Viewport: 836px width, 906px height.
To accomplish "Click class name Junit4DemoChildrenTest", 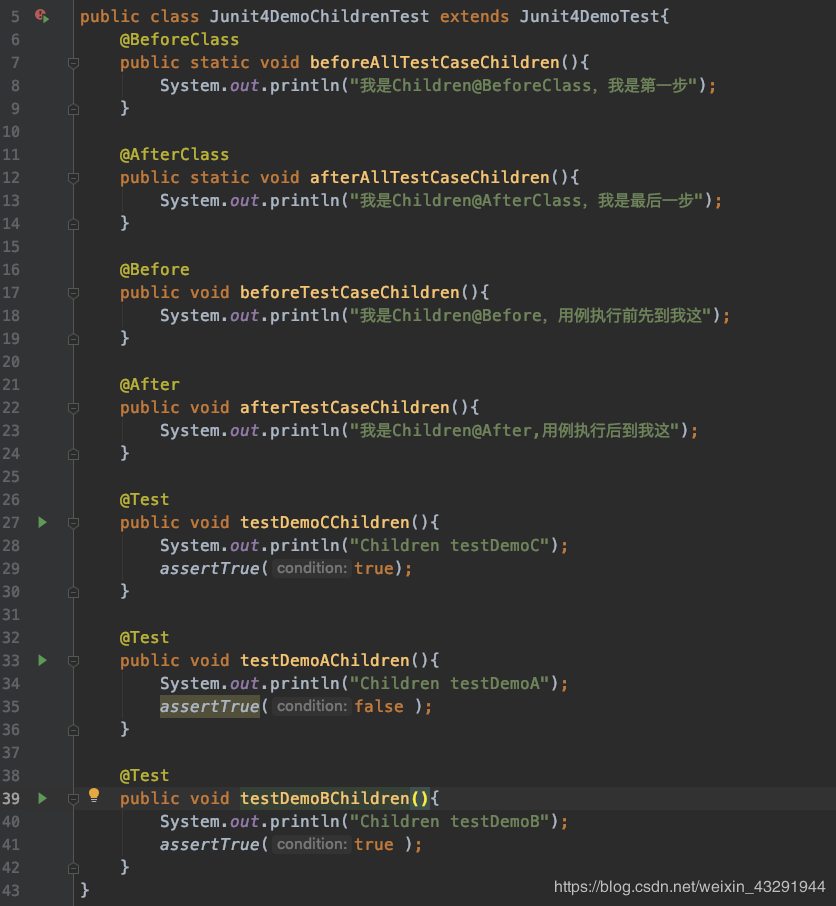I will pyautogui.click(x=319, y=16).
